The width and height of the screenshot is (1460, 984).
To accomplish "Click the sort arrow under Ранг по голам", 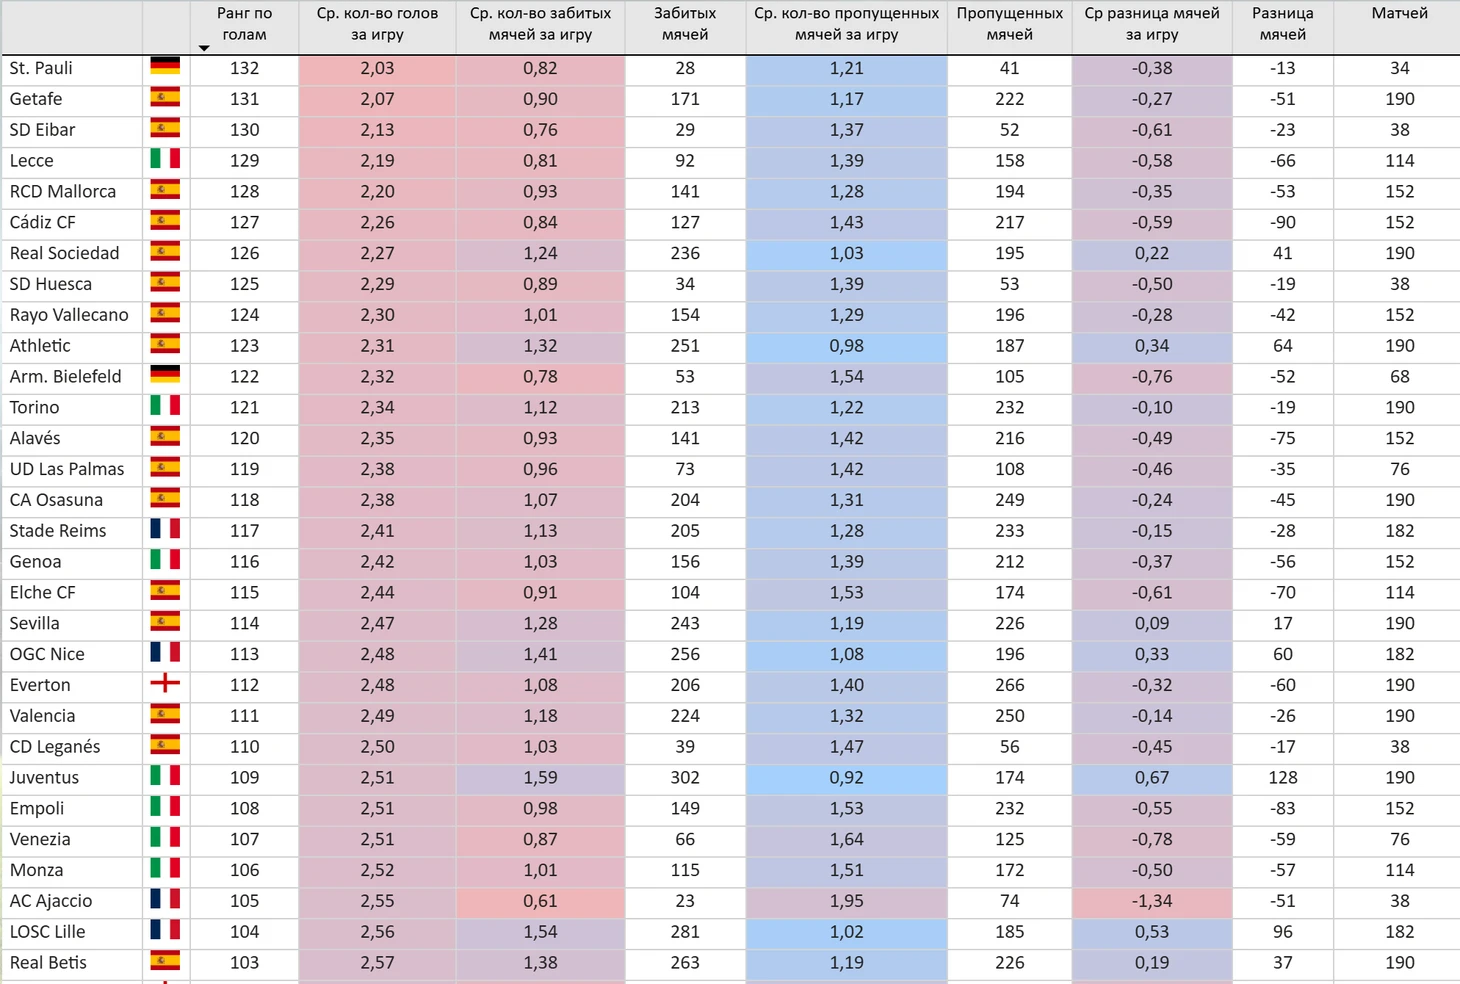I will coord(204,48).
